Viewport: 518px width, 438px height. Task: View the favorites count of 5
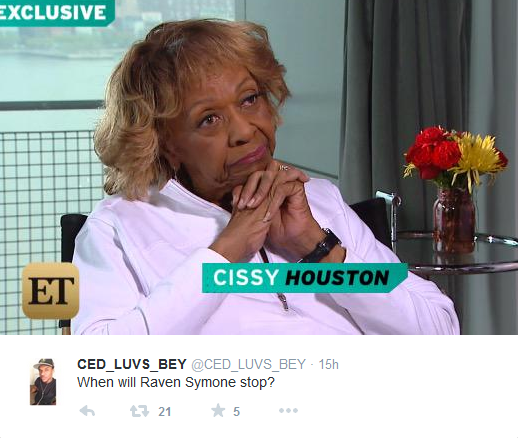236,412
